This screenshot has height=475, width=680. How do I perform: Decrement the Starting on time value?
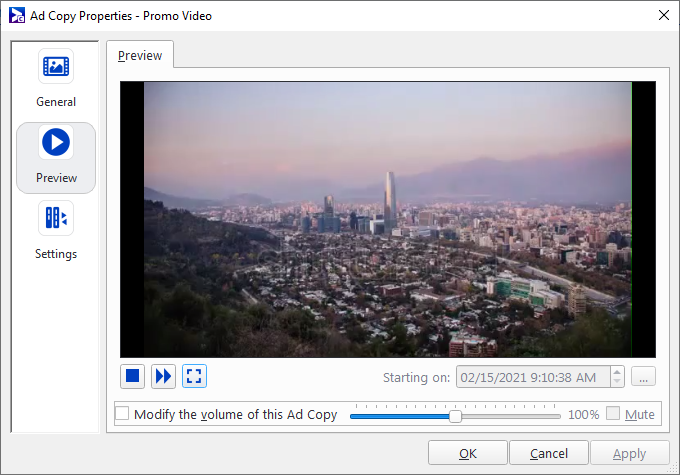point(617,382)
